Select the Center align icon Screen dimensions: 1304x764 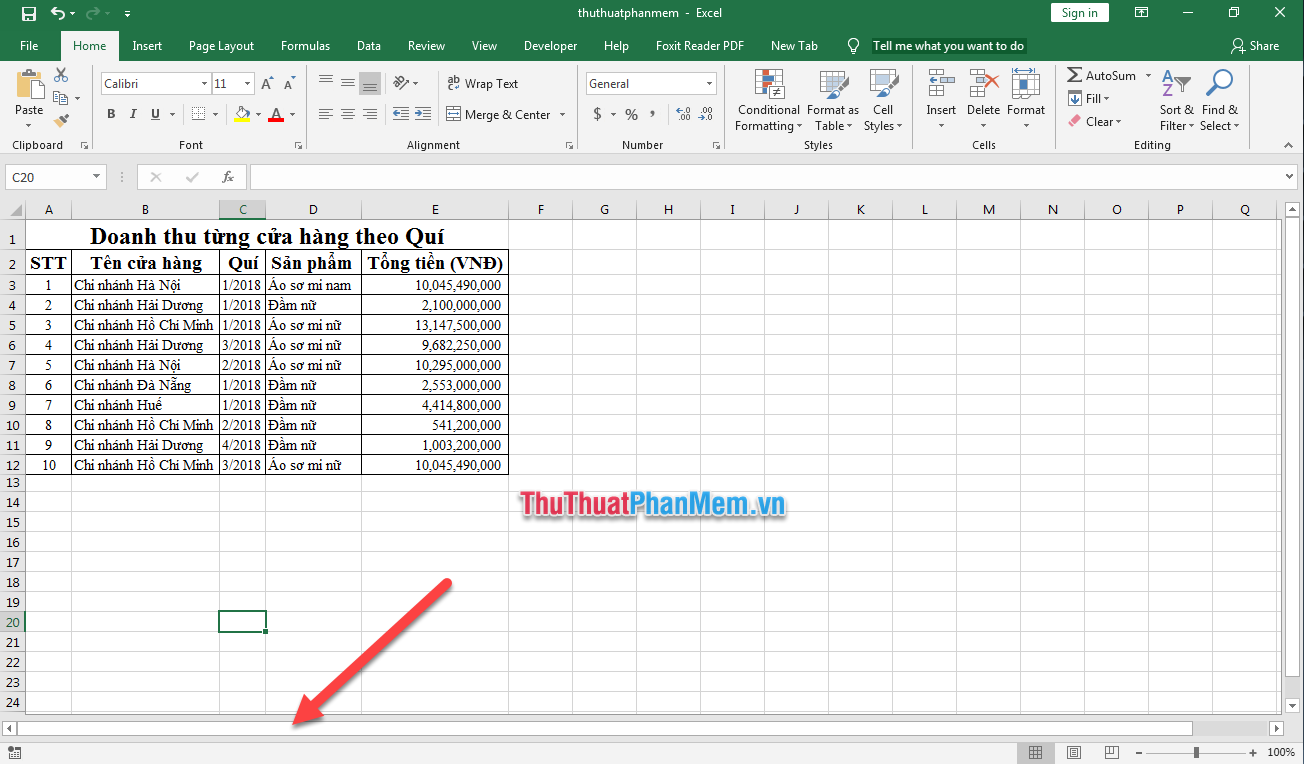point(348,114)
